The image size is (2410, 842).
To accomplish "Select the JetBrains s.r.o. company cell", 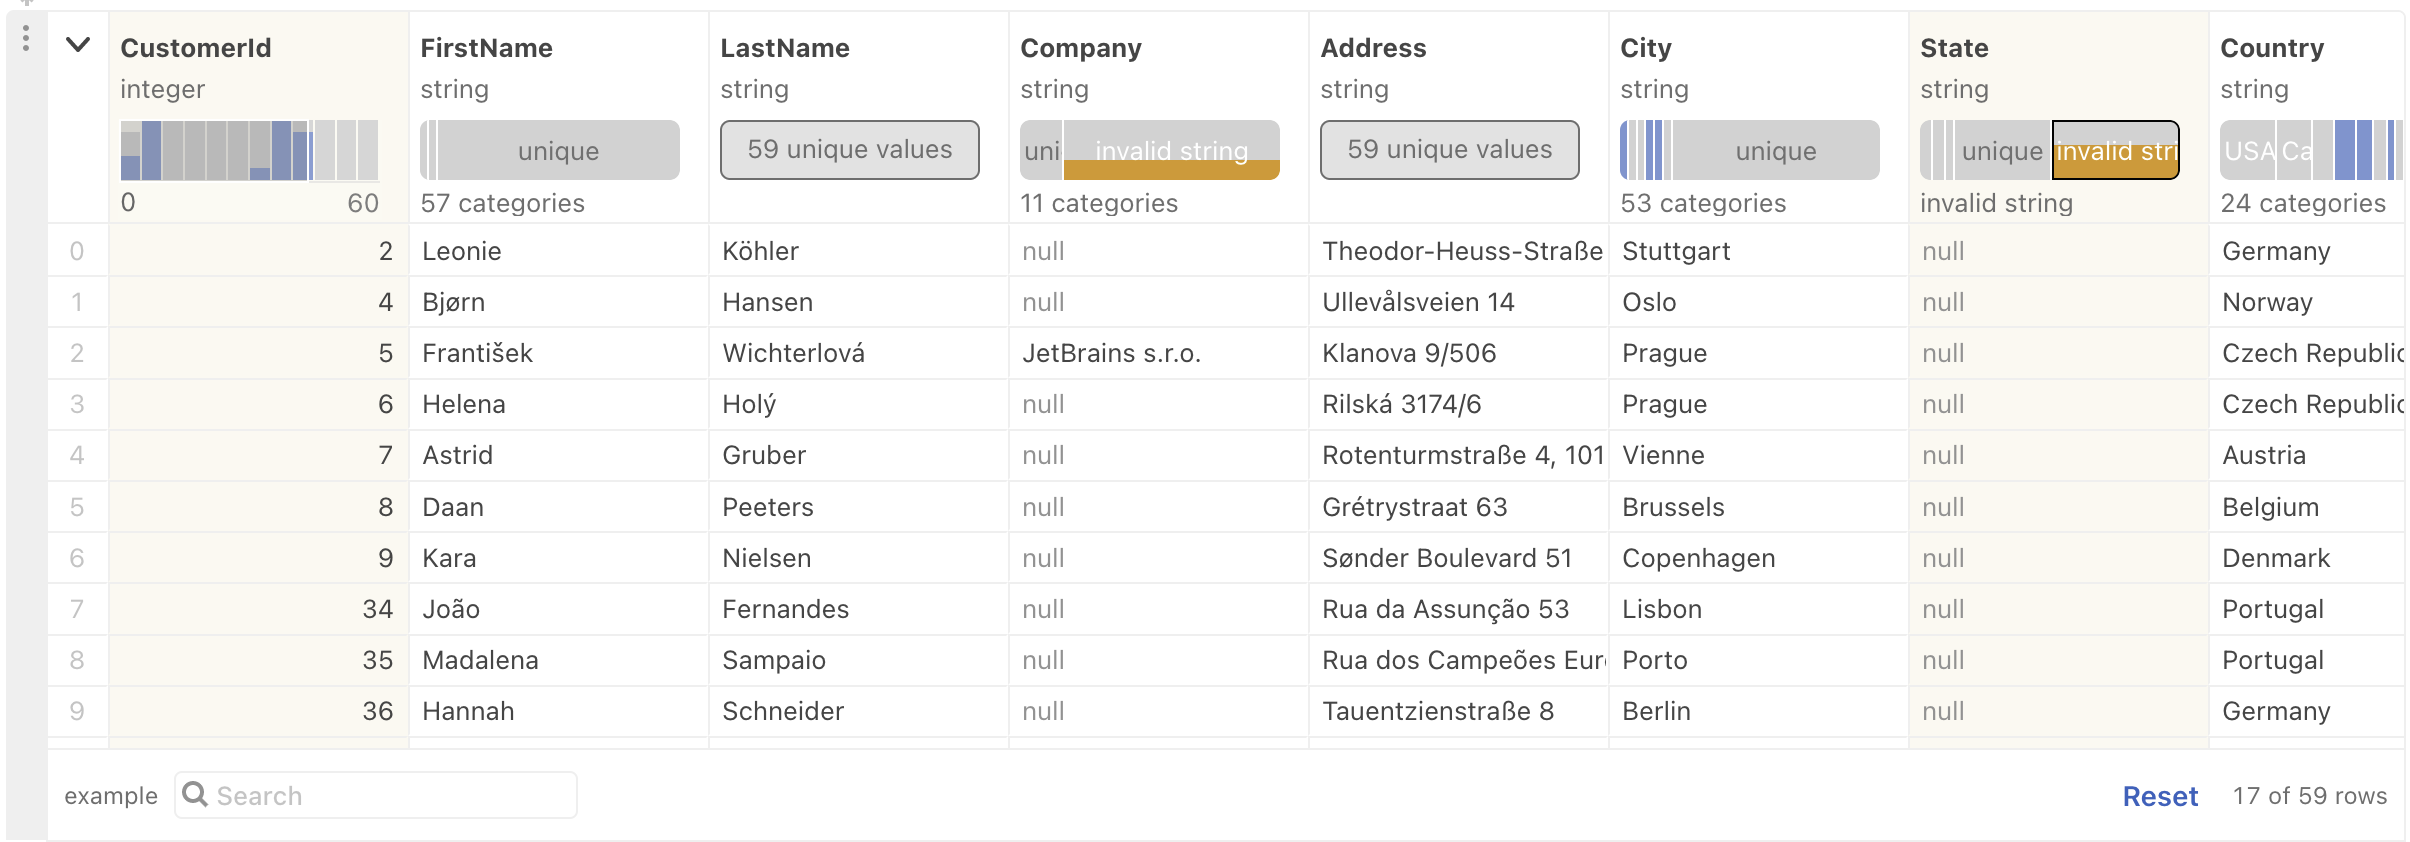I will (x=1111, y=353).
